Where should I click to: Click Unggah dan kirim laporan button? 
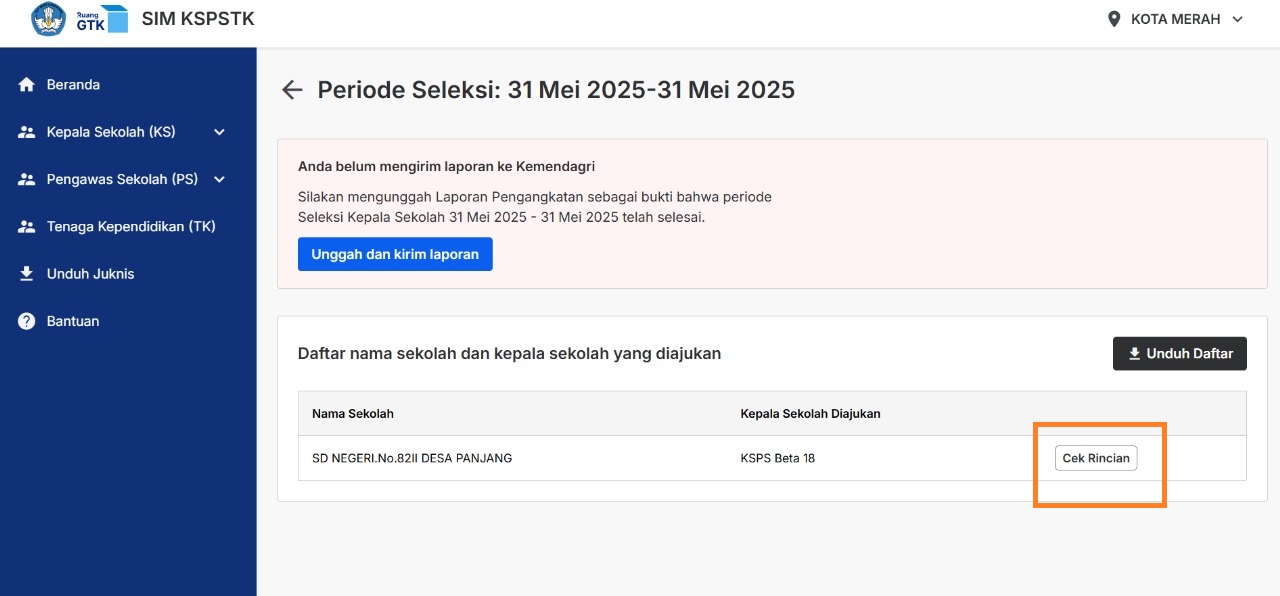click(x=395, y=254)
